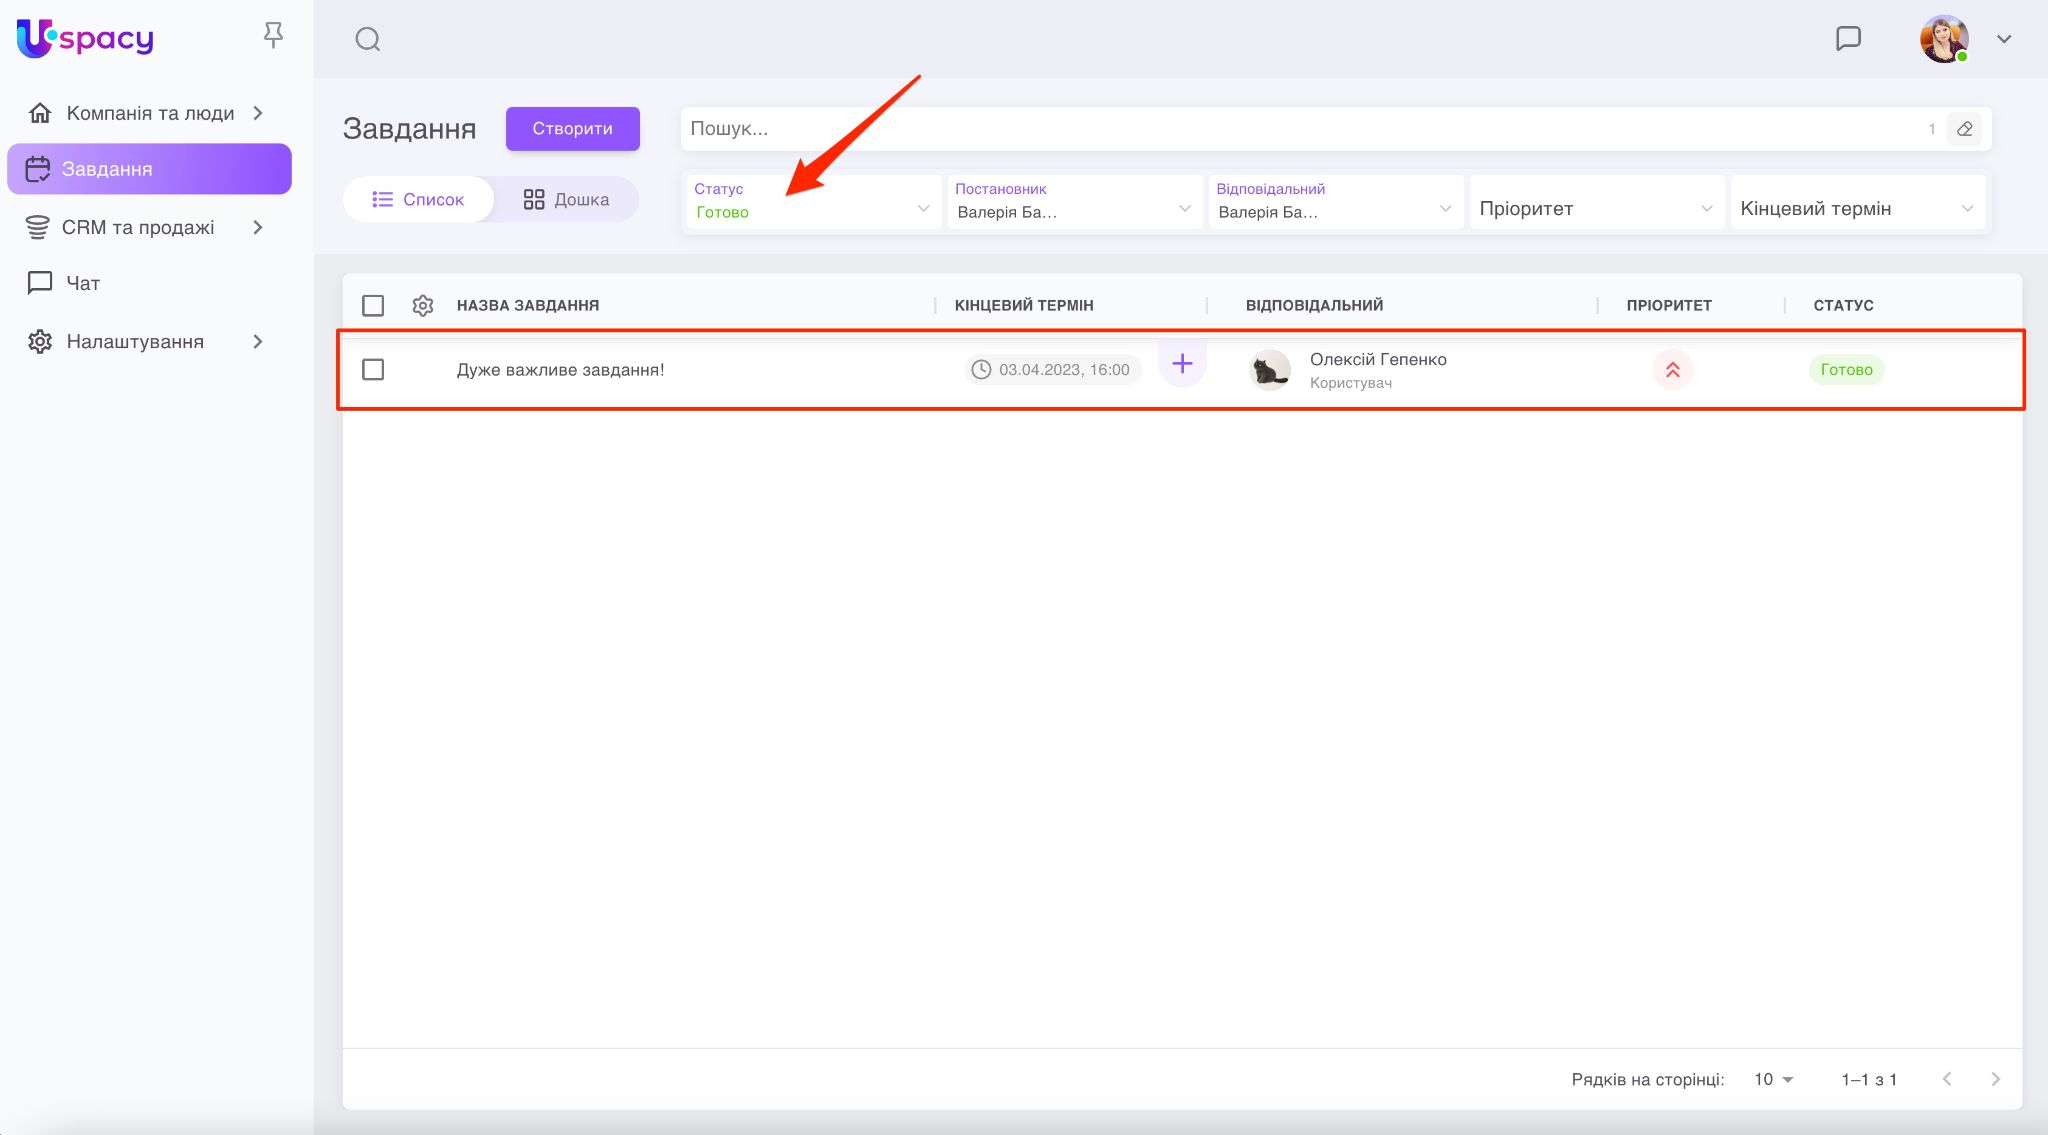Click the purple plus icon in task row
The image size is (2048, 1135).
click(x=1182, y=364)
